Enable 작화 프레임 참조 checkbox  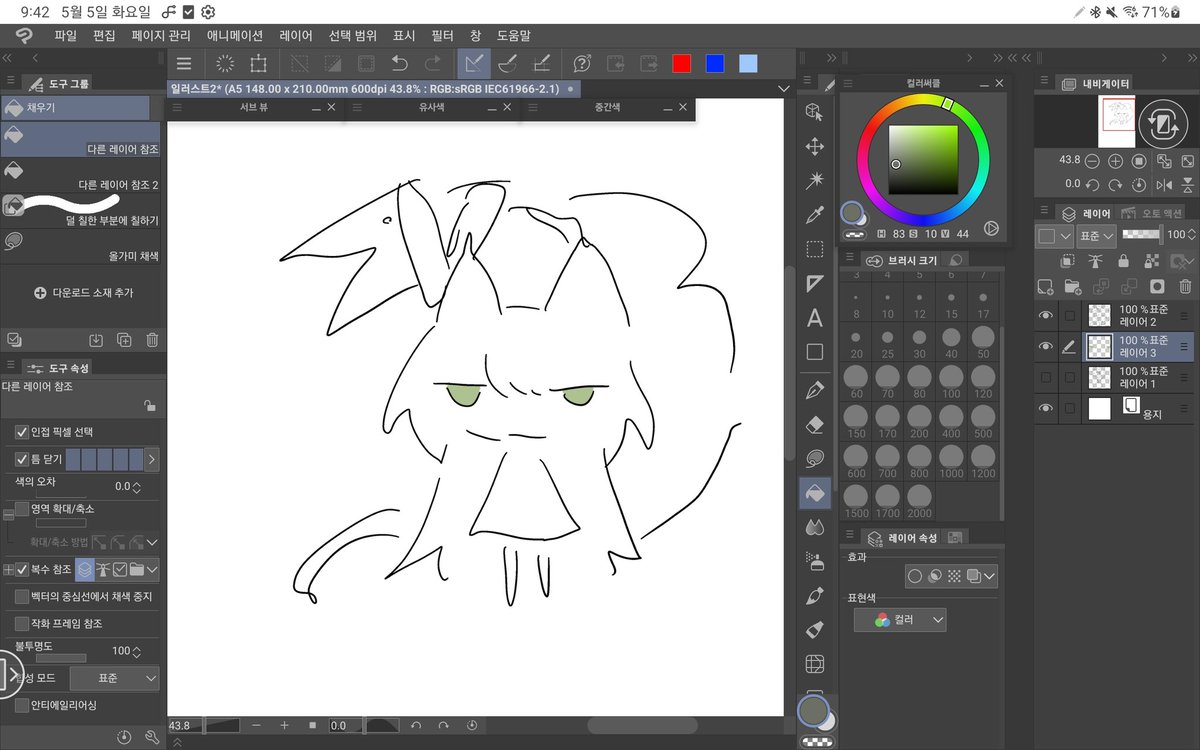(x=22, y=623)
